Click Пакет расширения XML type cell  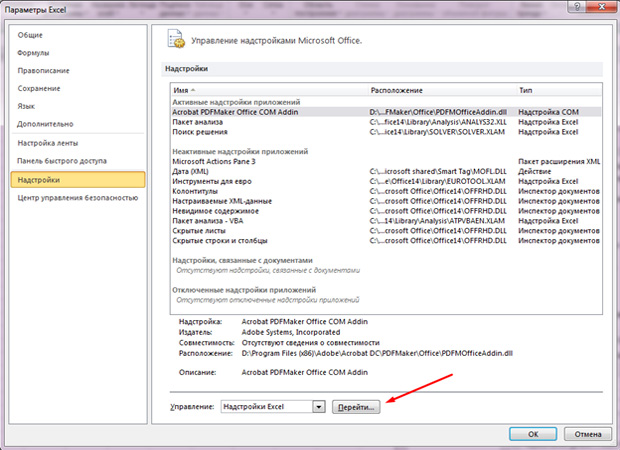559,162
